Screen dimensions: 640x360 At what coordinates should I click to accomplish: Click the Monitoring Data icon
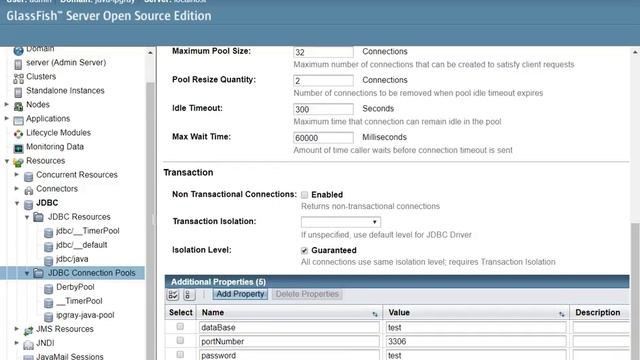(x=18, y=148)
